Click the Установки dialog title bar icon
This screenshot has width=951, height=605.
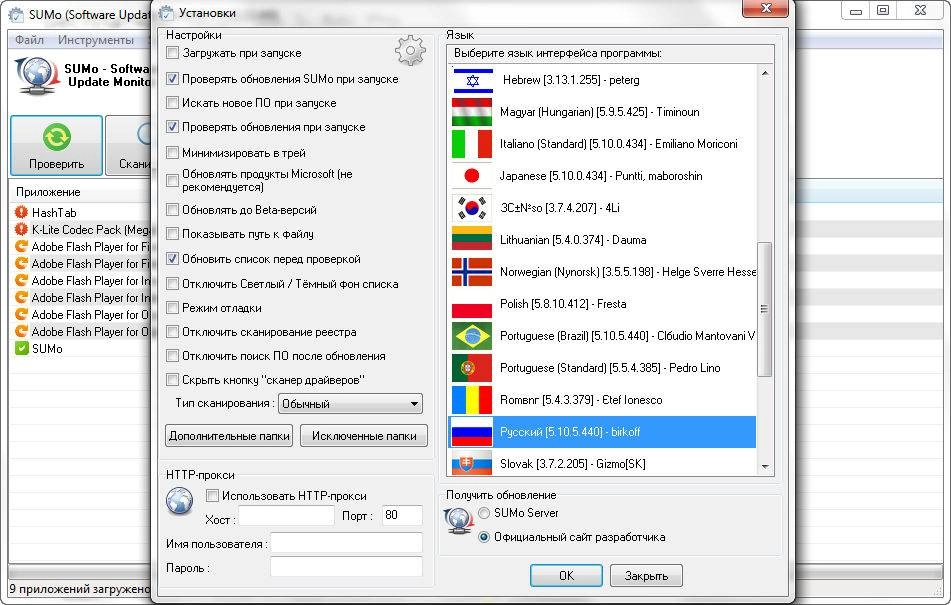click(166, 13)
